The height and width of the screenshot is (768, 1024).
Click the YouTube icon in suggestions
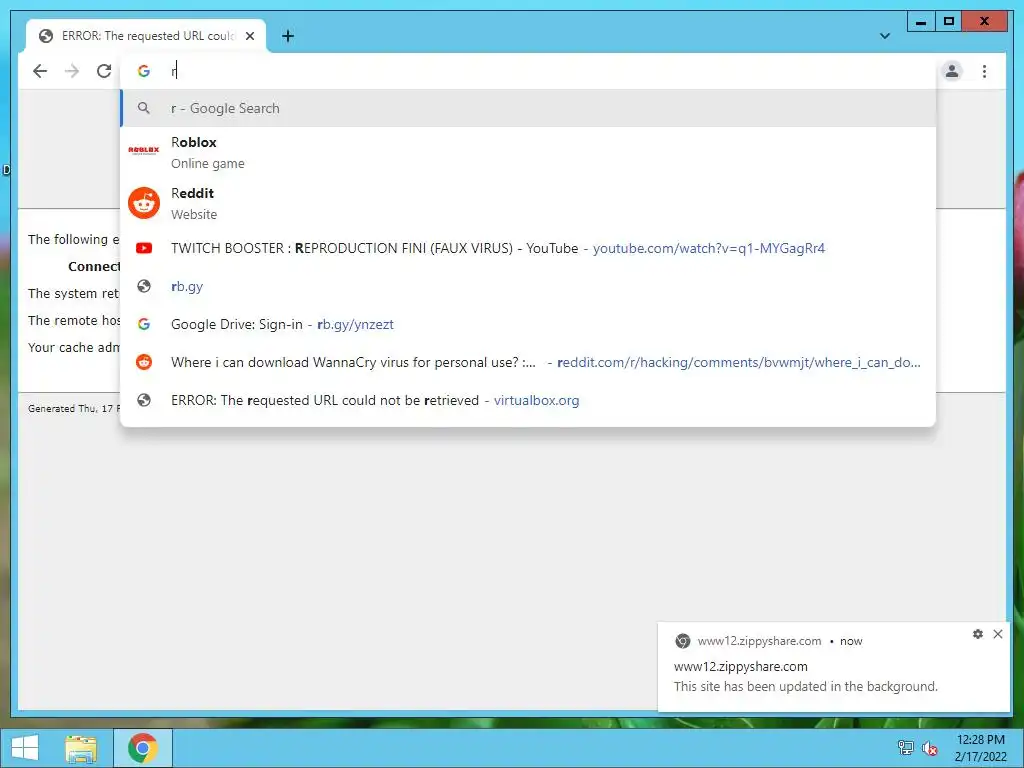point(144,248)
